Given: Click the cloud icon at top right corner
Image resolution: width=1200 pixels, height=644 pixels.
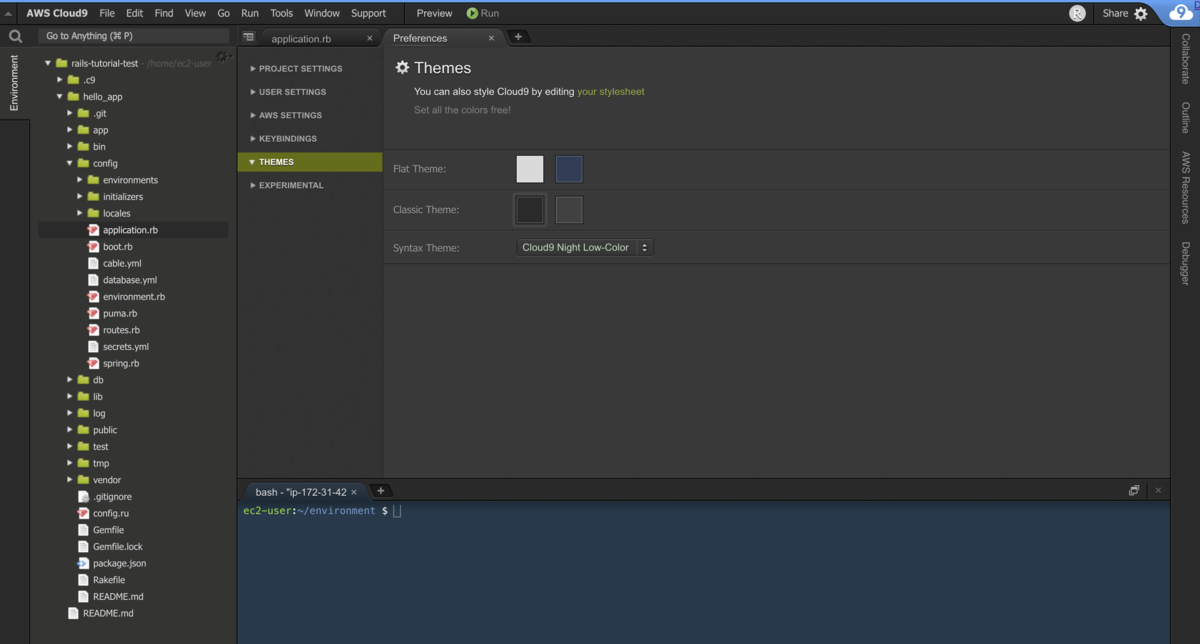Looking at the screenshot, I should (1181, 13).
